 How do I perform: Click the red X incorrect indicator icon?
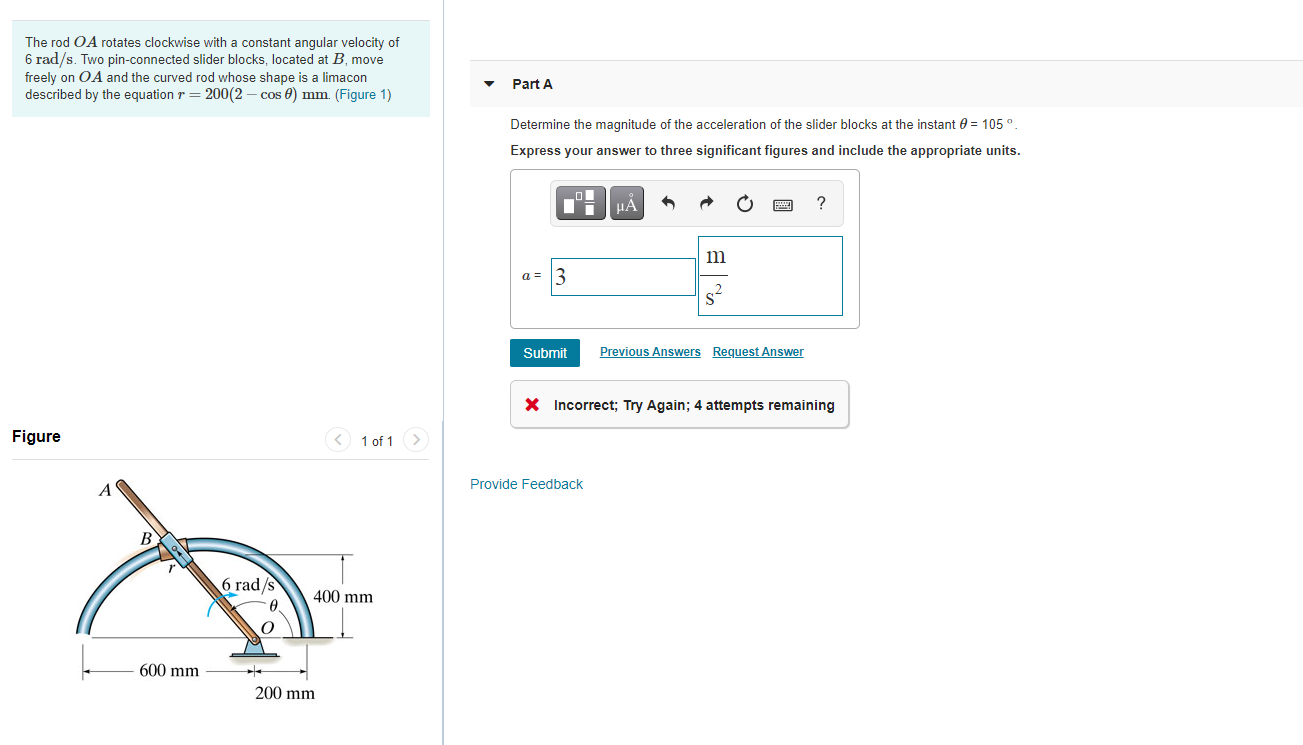tap(530, 404)
